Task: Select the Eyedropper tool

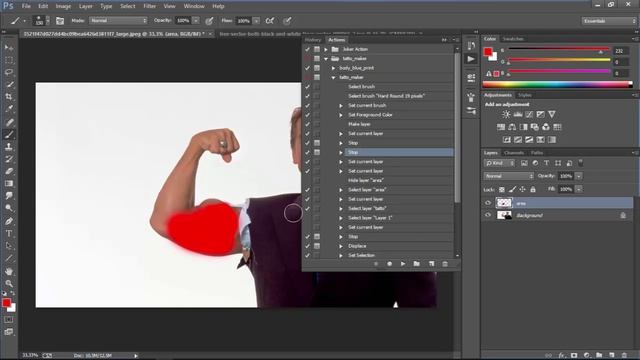Action: point(9,109)
